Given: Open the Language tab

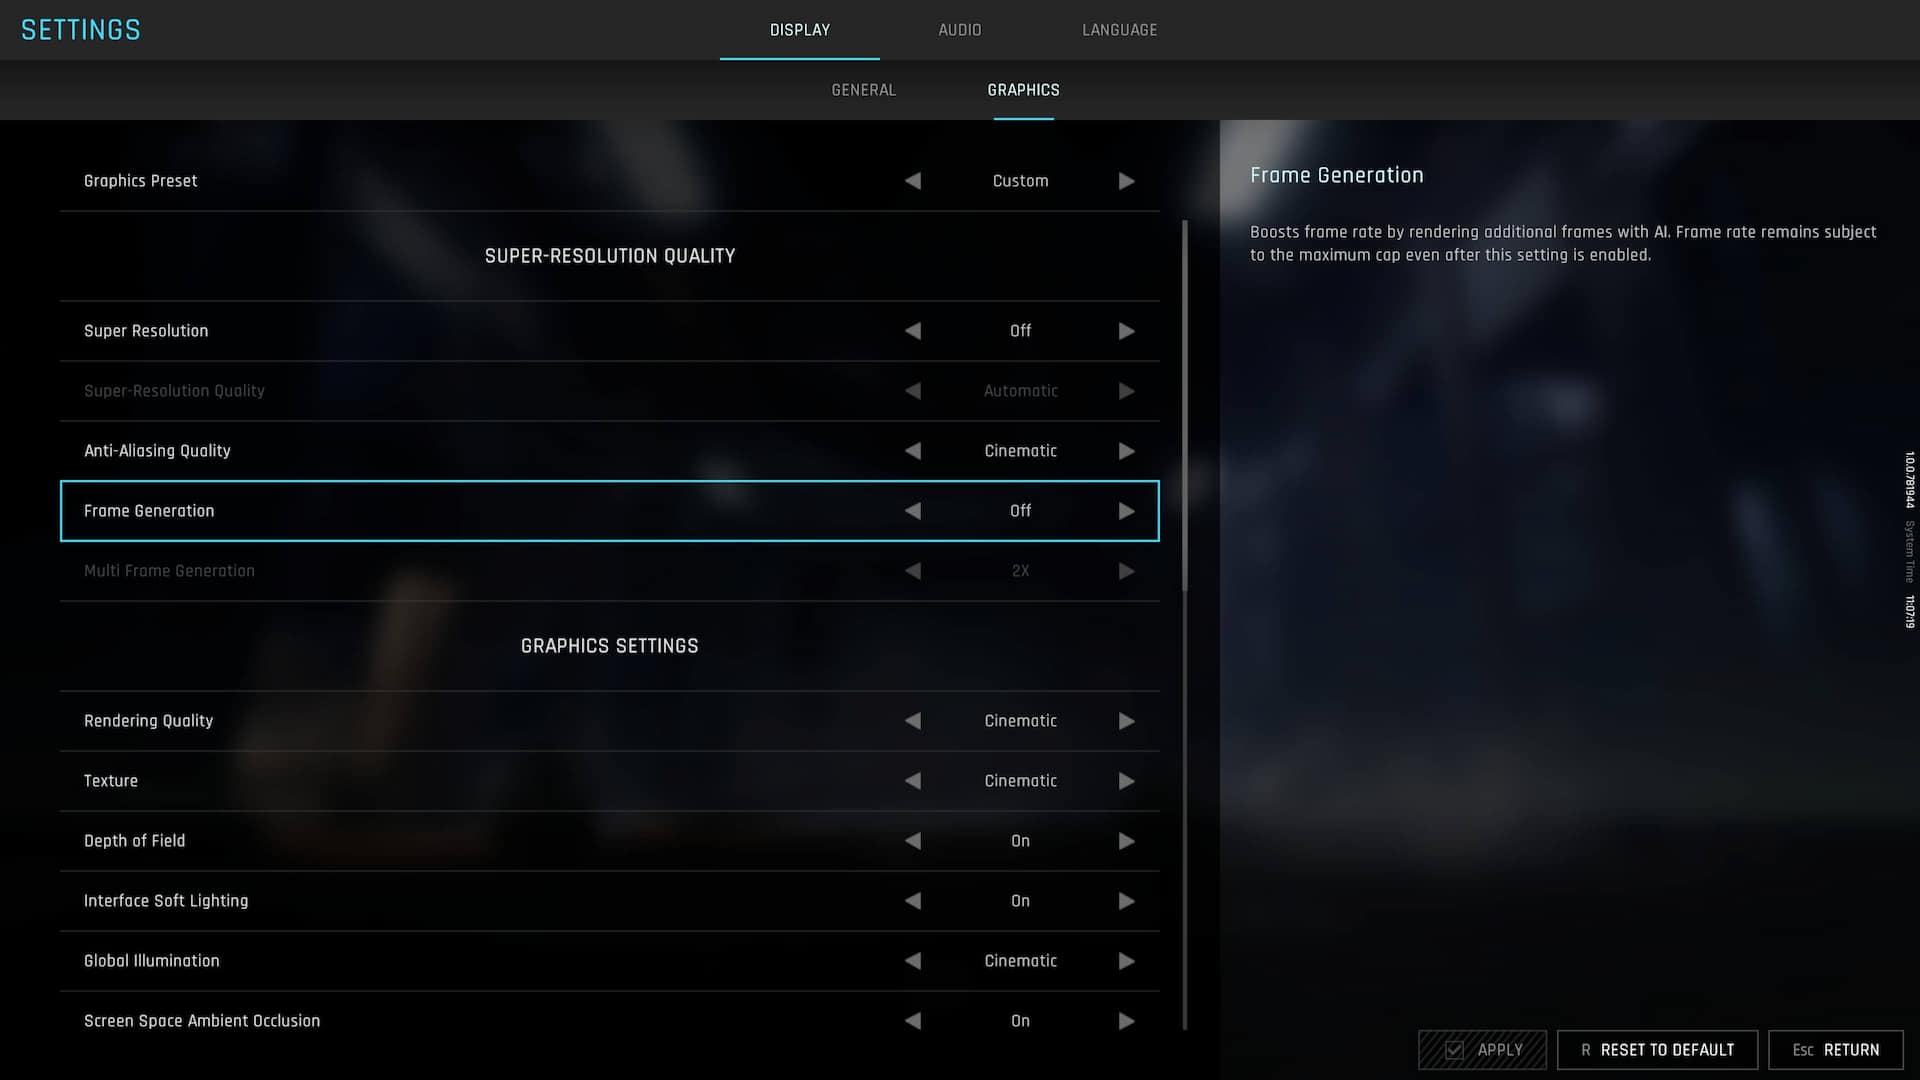Looking at the screenshot, I should [1120, 30].
